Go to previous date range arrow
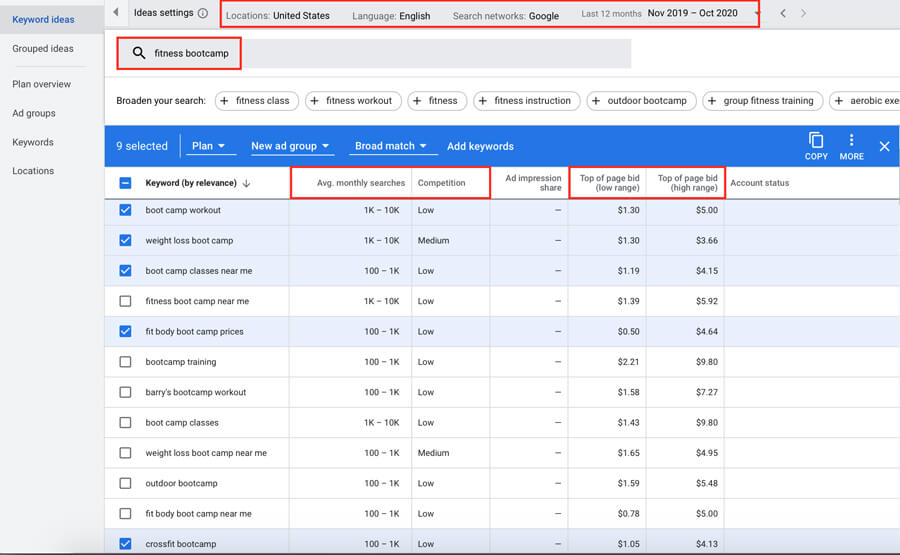Screen dimensions: 900x555 (x=783, y=13)
